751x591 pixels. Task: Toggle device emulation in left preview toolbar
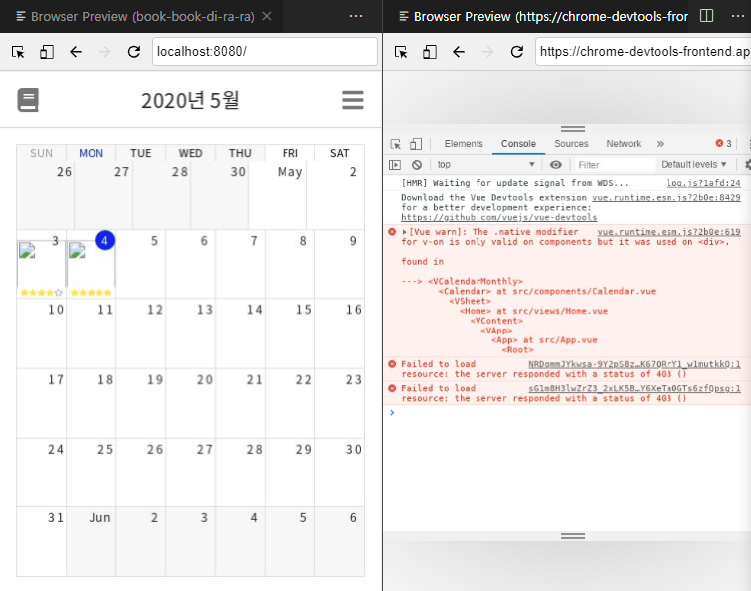pyautogui.click(x=46, y=52)
